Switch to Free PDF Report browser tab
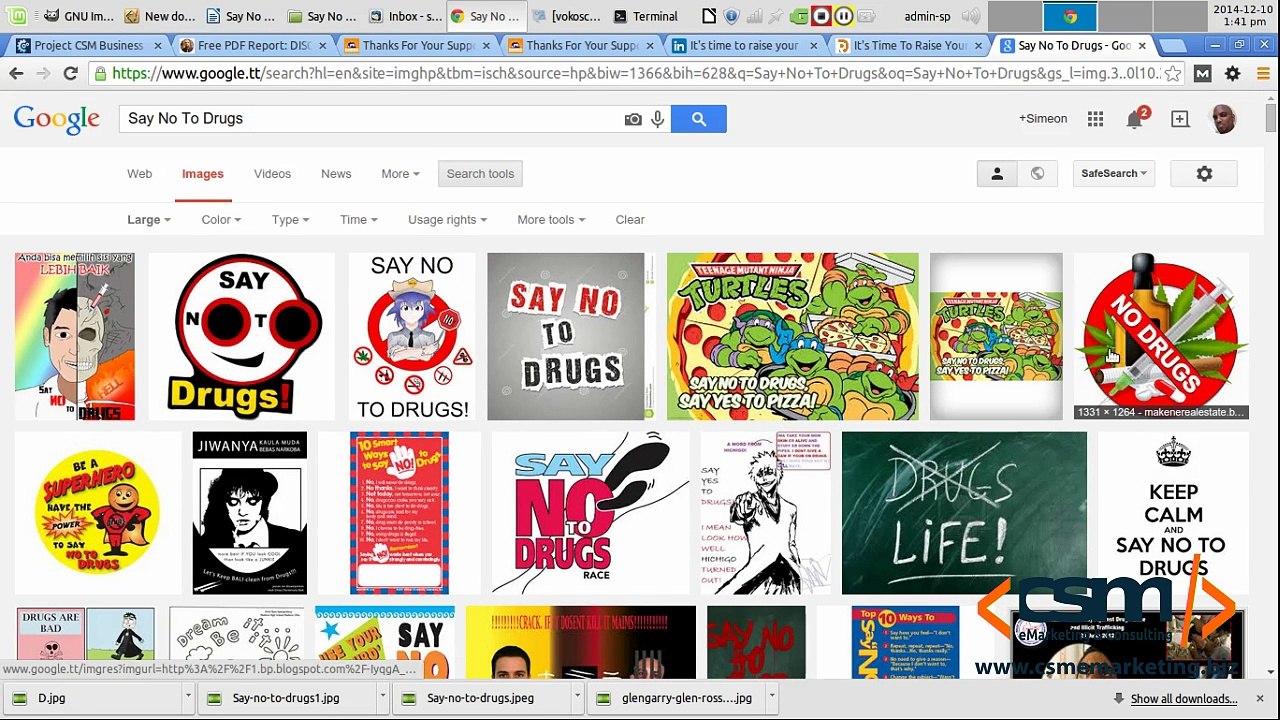Image resolution: width=1280 pixels, height=720 pixels. coord(250,45)
